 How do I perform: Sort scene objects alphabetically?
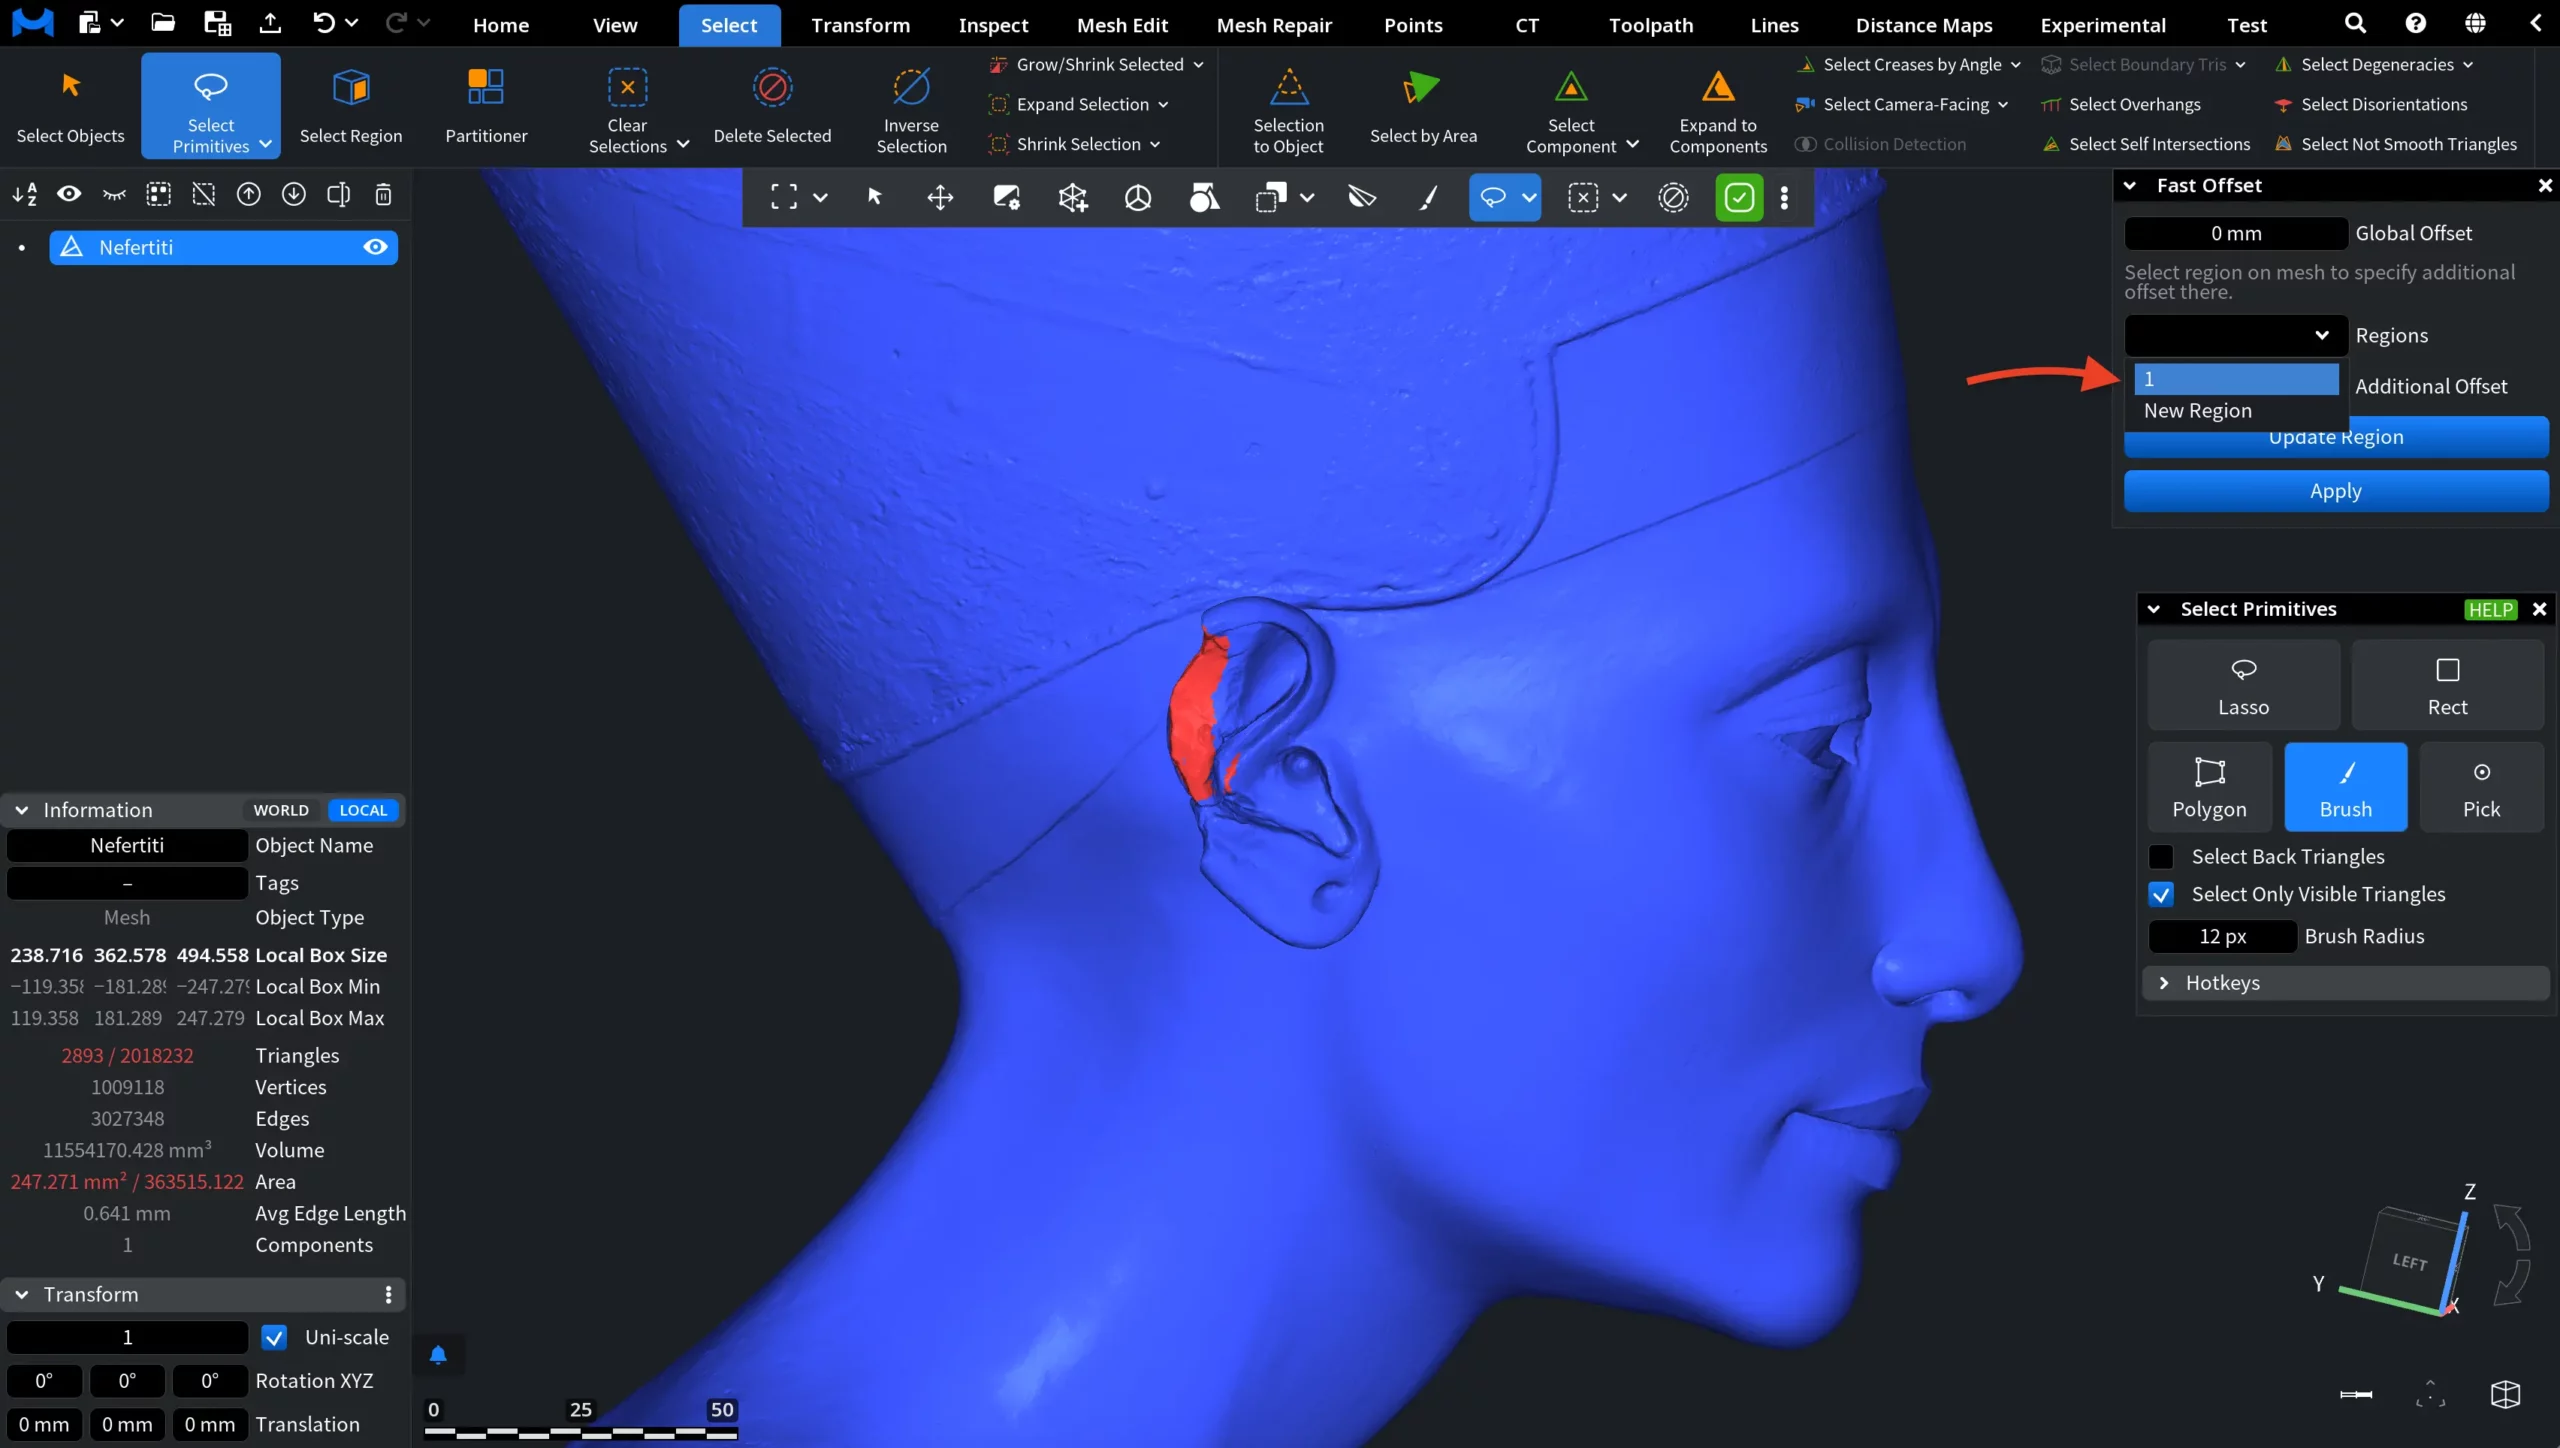point(25,194)
